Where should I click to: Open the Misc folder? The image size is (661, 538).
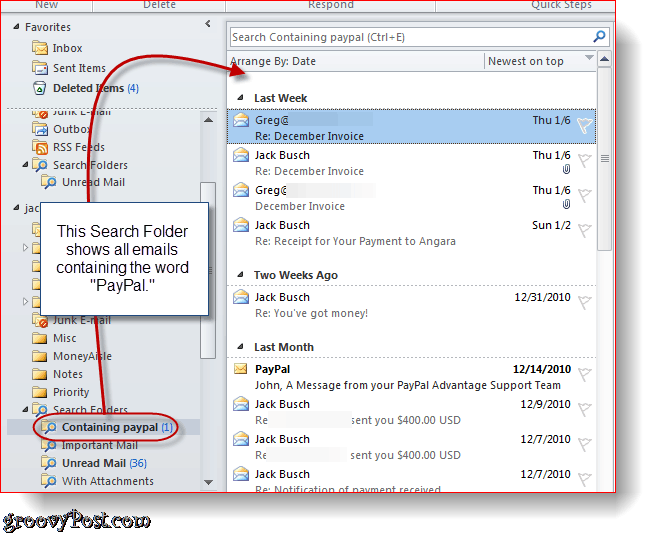54,338
